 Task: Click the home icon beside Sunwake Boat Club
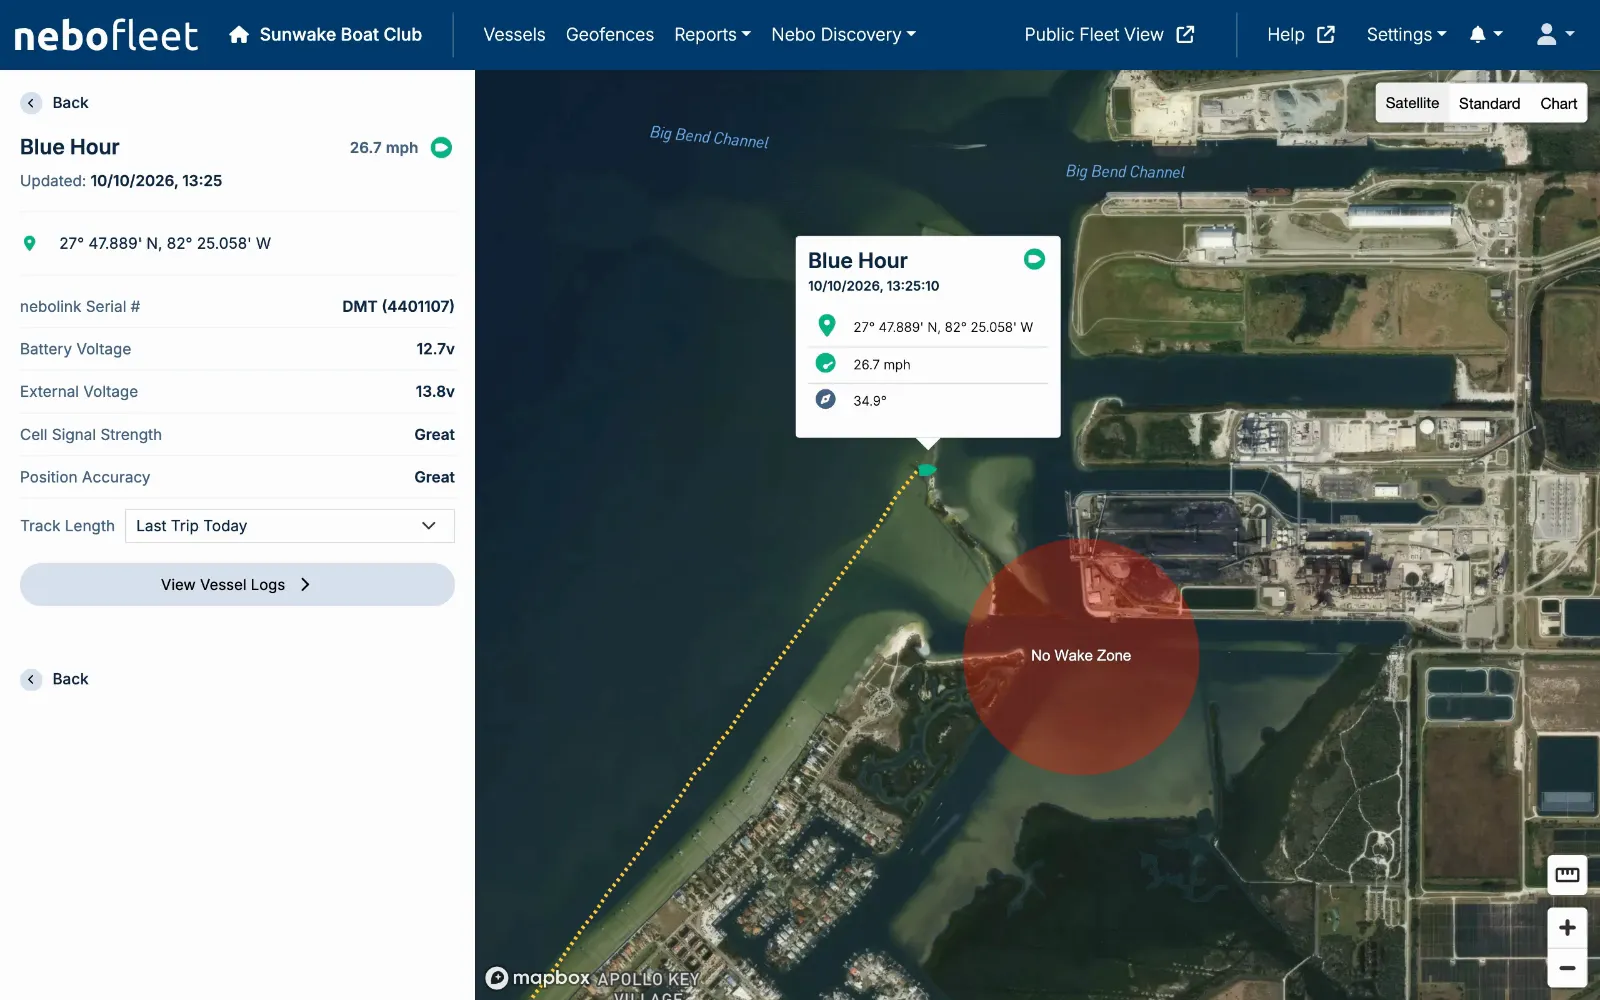(x=239, y=35)
